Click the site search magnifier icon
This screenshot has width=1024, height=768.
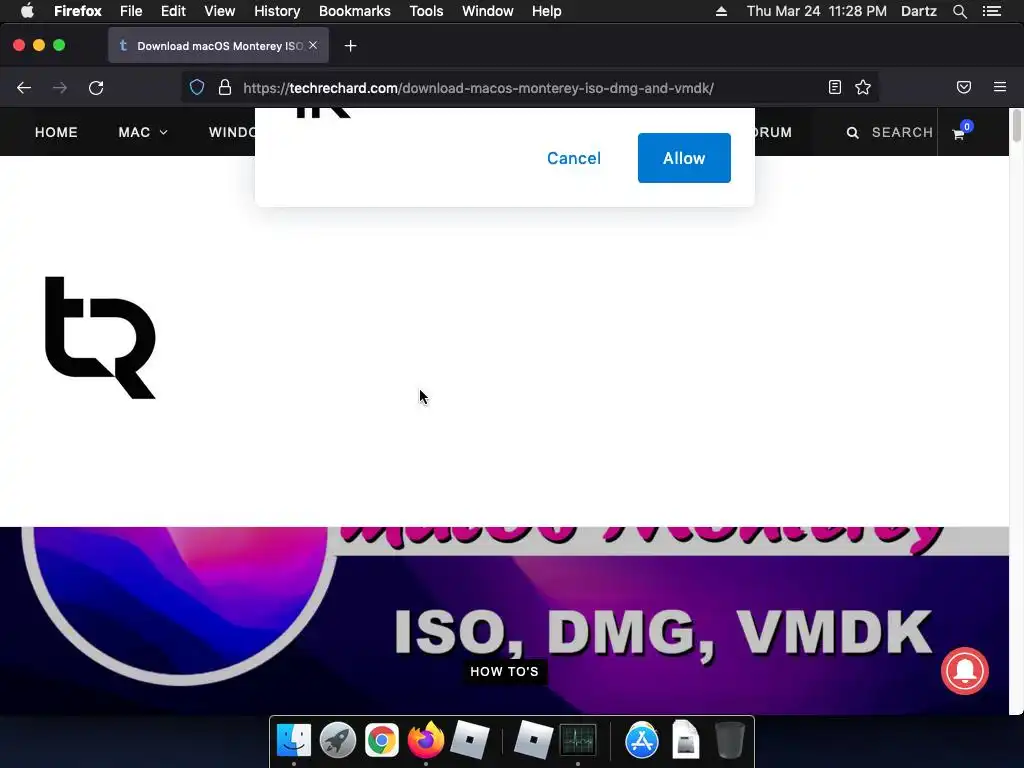pyautogui.click(x=852, y=133)
